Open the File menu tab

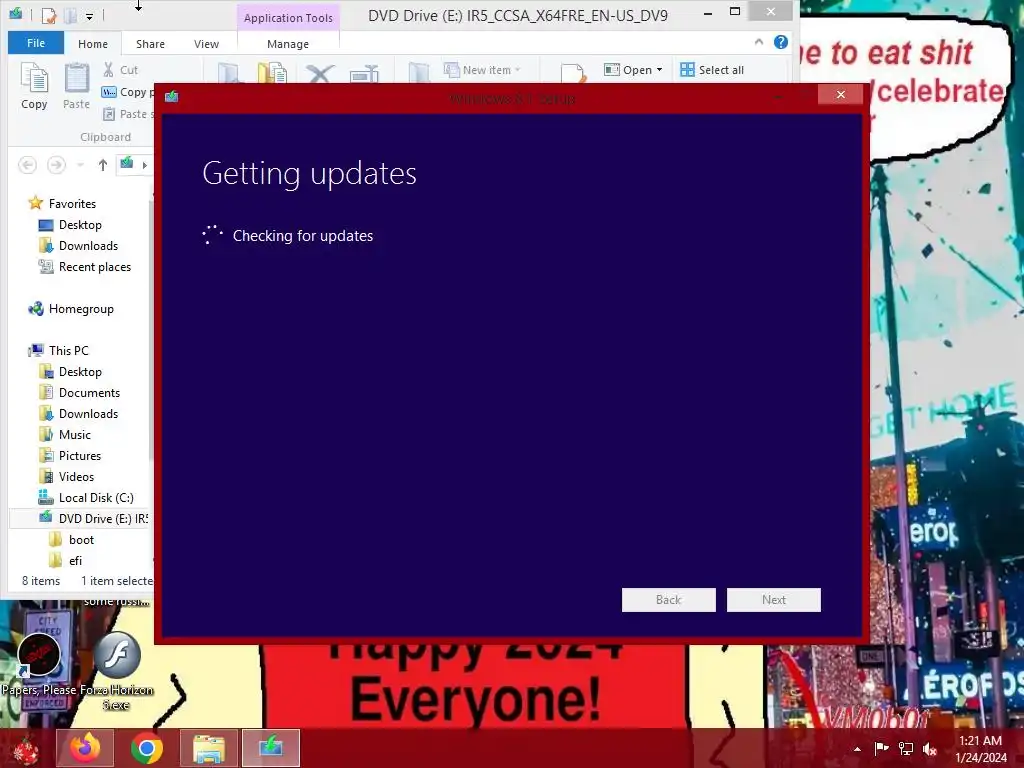[36, 43]
